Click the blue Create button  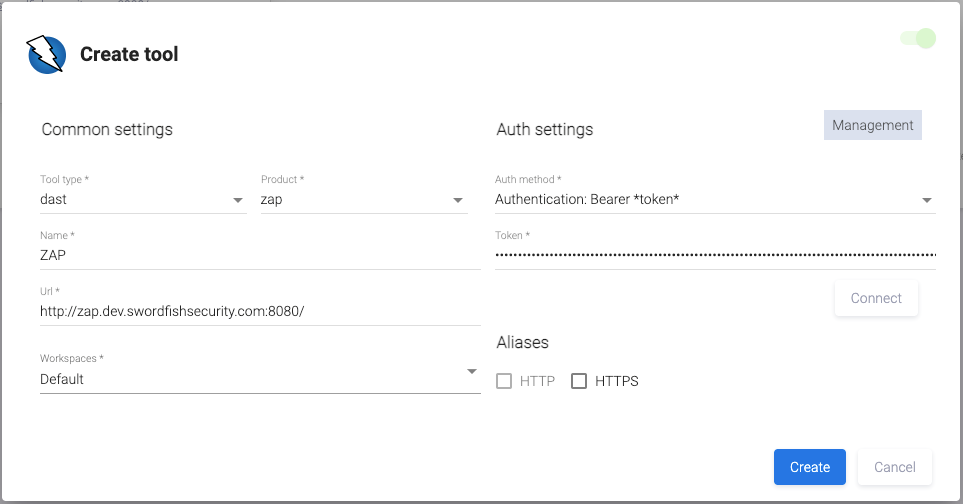point(809,467)
